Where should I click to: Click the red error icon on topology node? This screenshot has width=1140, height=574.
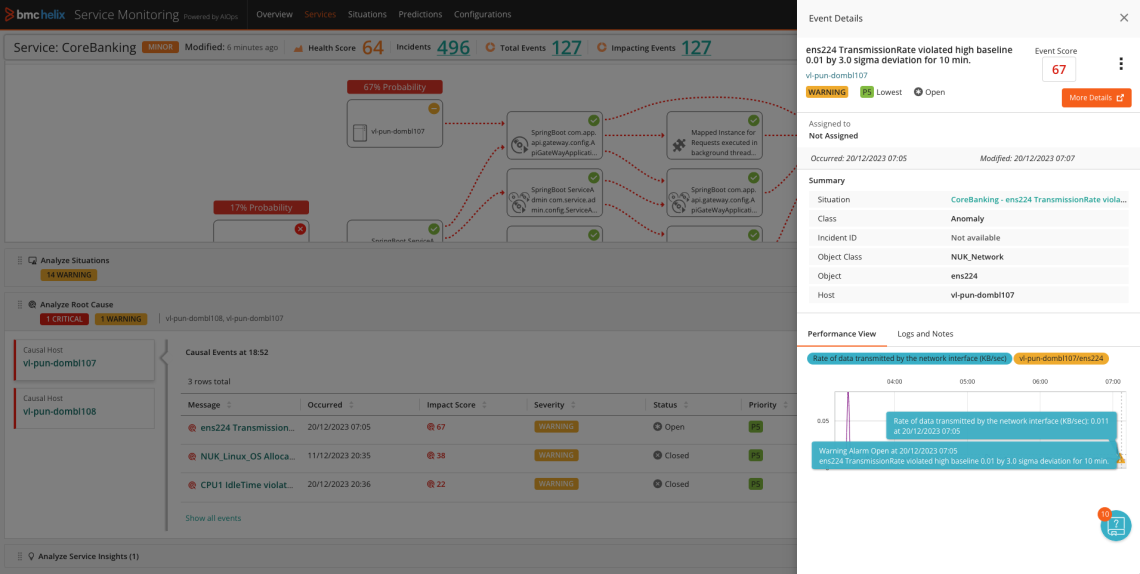tap(300, 229)
